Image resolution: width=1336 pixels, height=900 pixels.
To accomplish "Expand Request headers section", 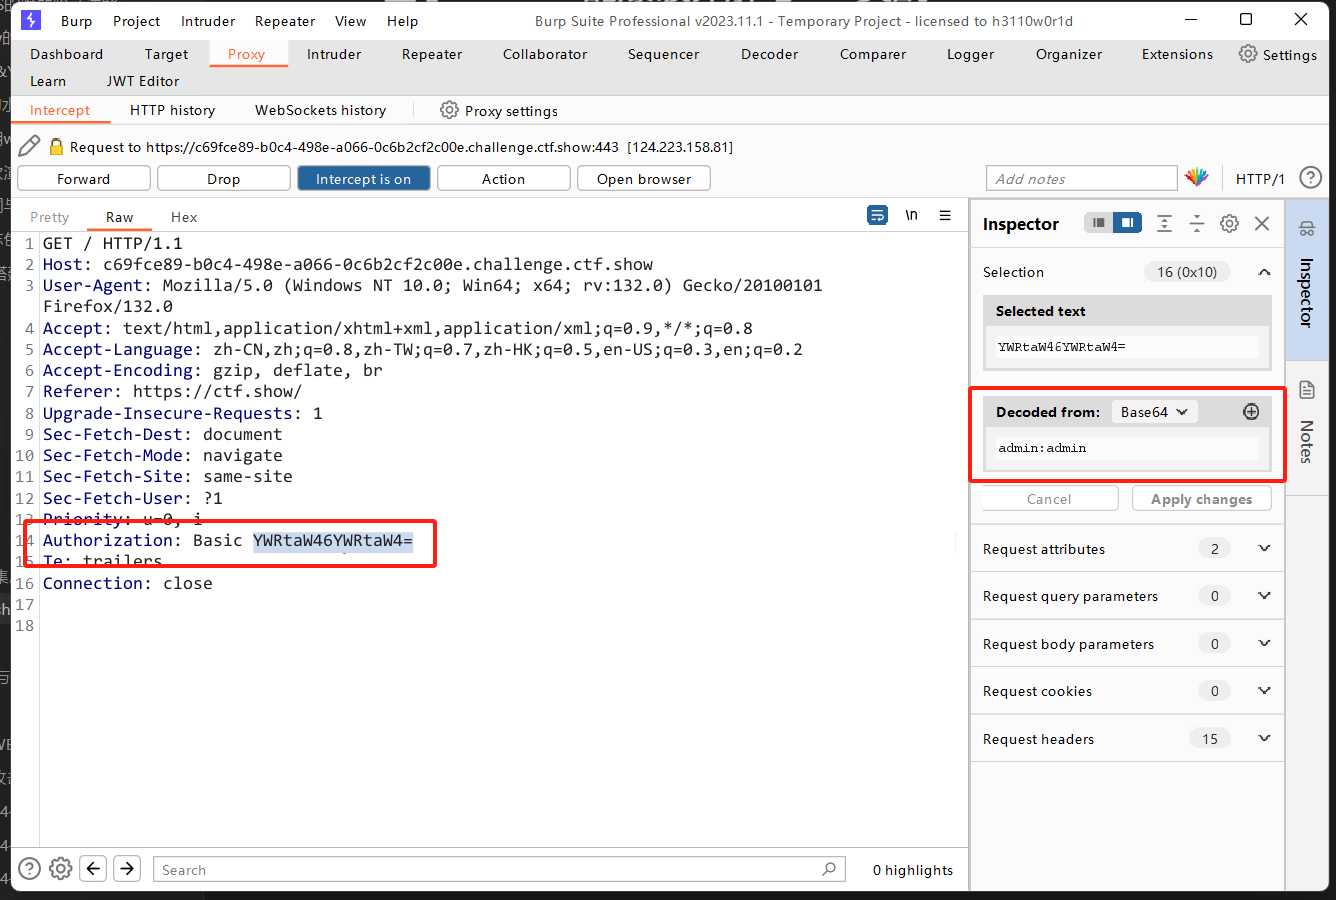I will click(x=1127, y=738).
